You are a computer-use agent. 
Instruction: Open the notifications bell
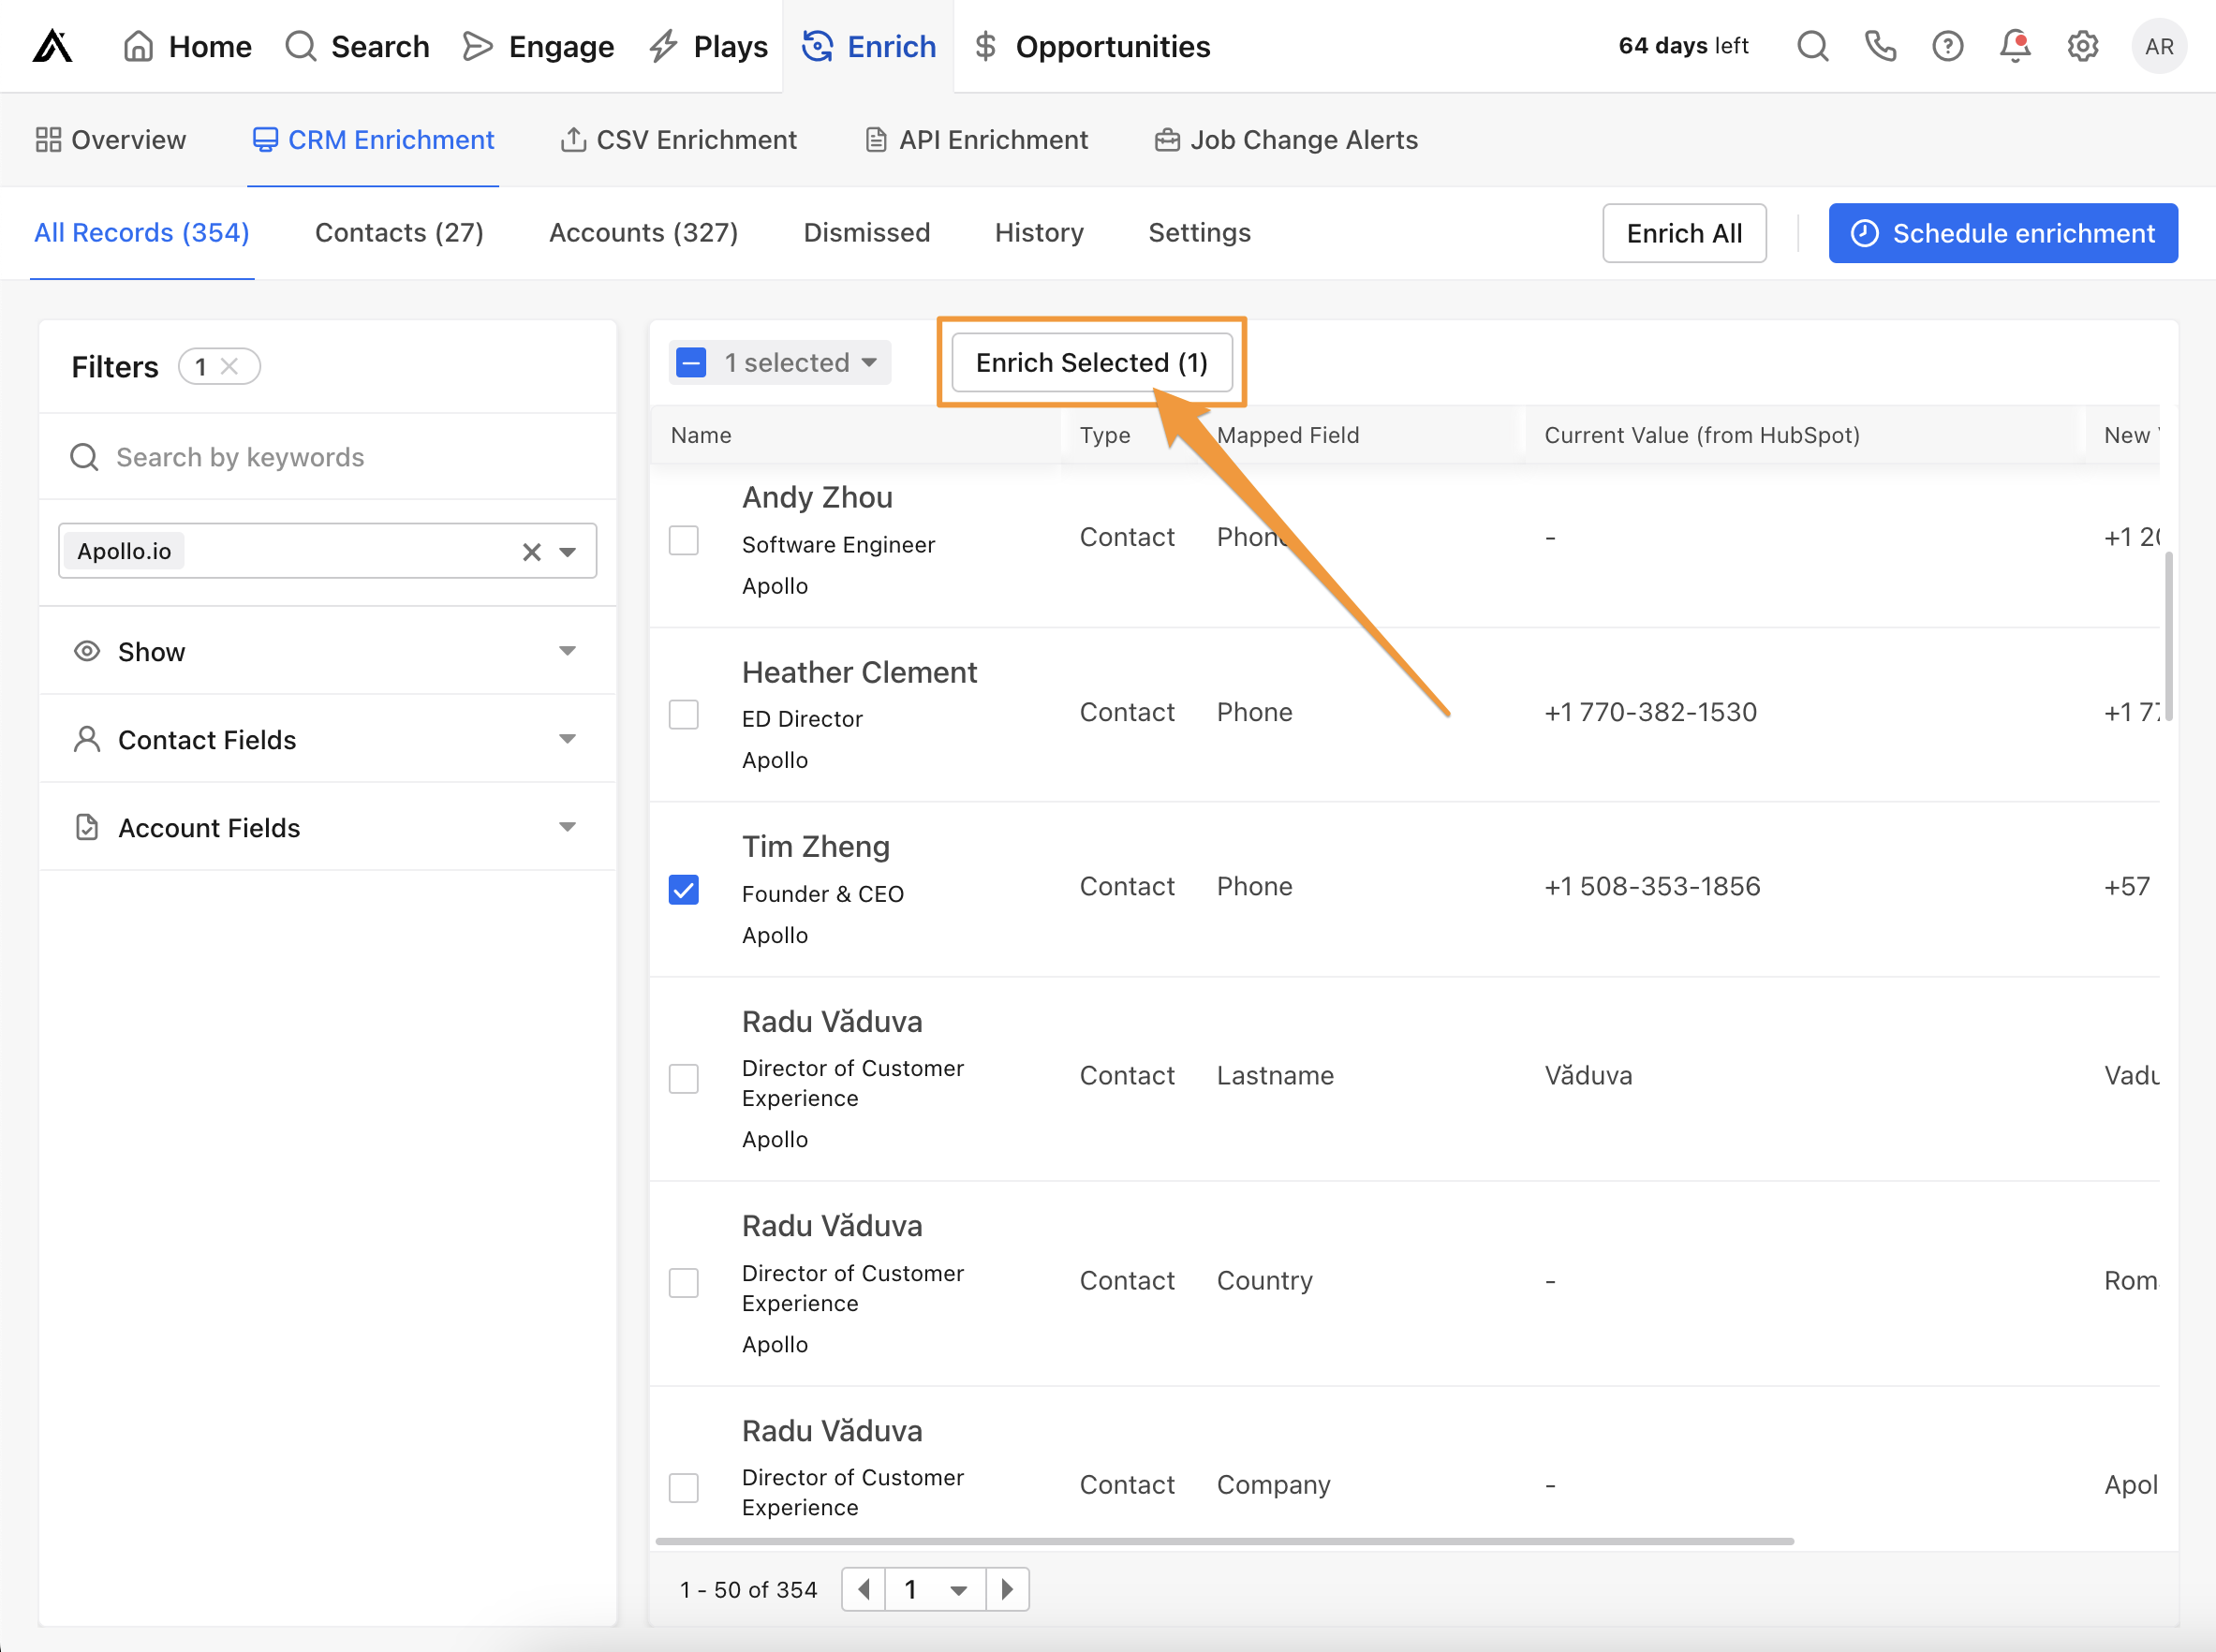point(2015,46)
